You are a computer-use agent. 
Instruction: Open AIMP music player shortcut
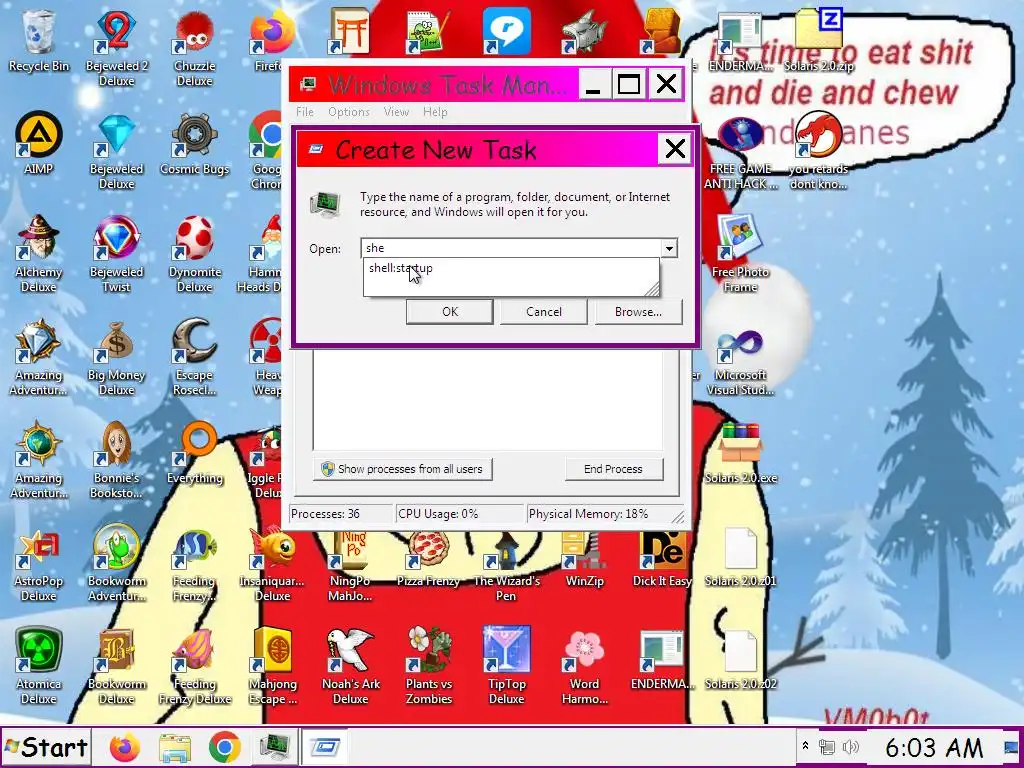[39, 144]
